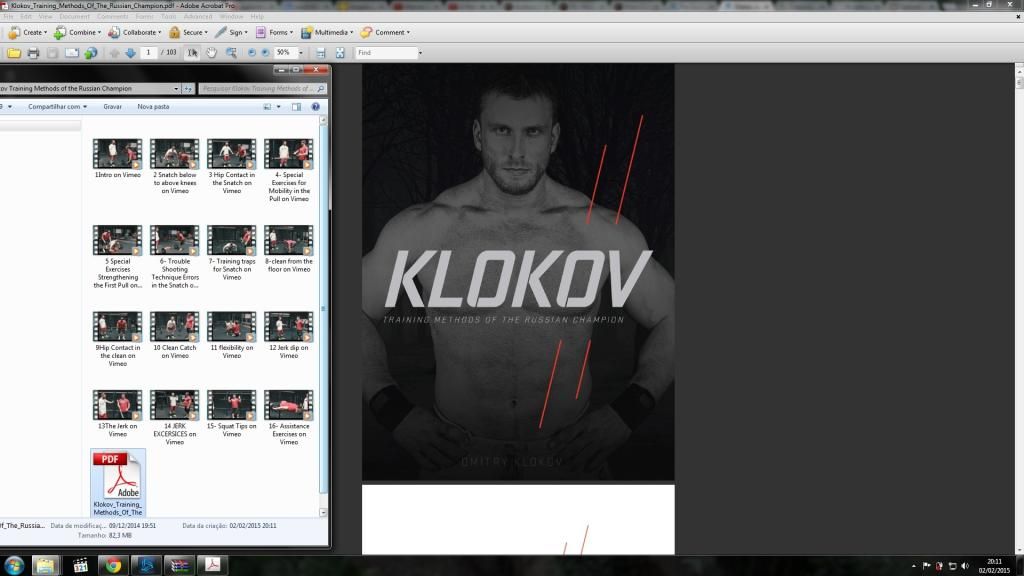Click the volume icon in system tray
This screenshot has height=576, width=1024.
point(965,566)
